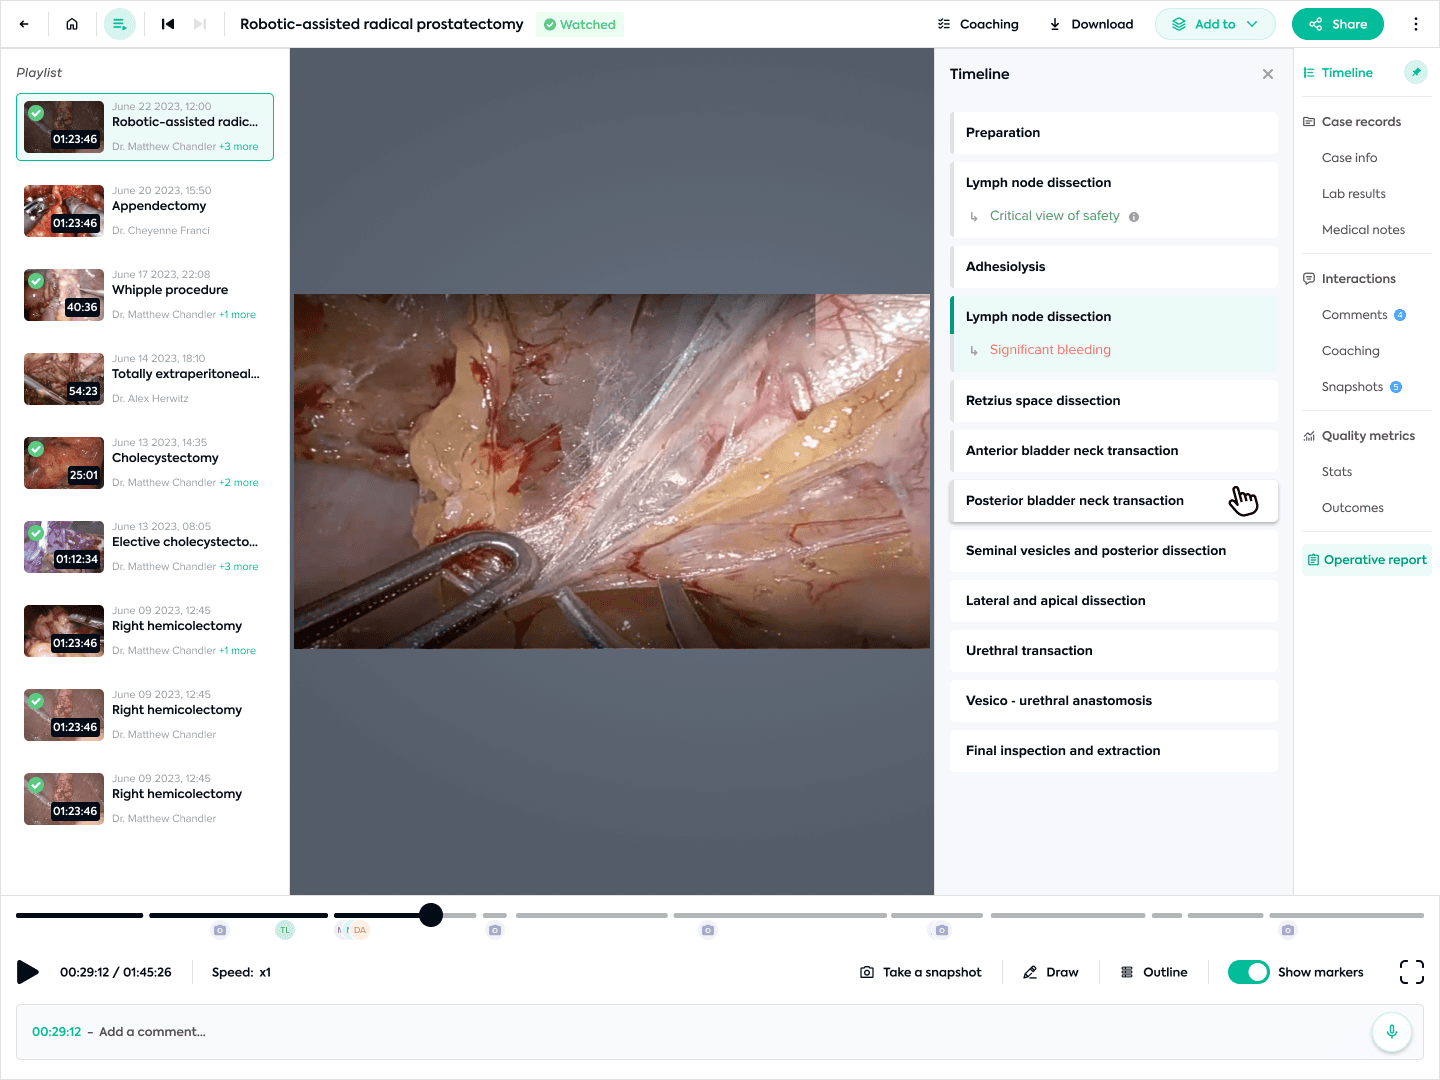
Task: Show +2 more on Cholecystectomy
Action: click(239, 483)
